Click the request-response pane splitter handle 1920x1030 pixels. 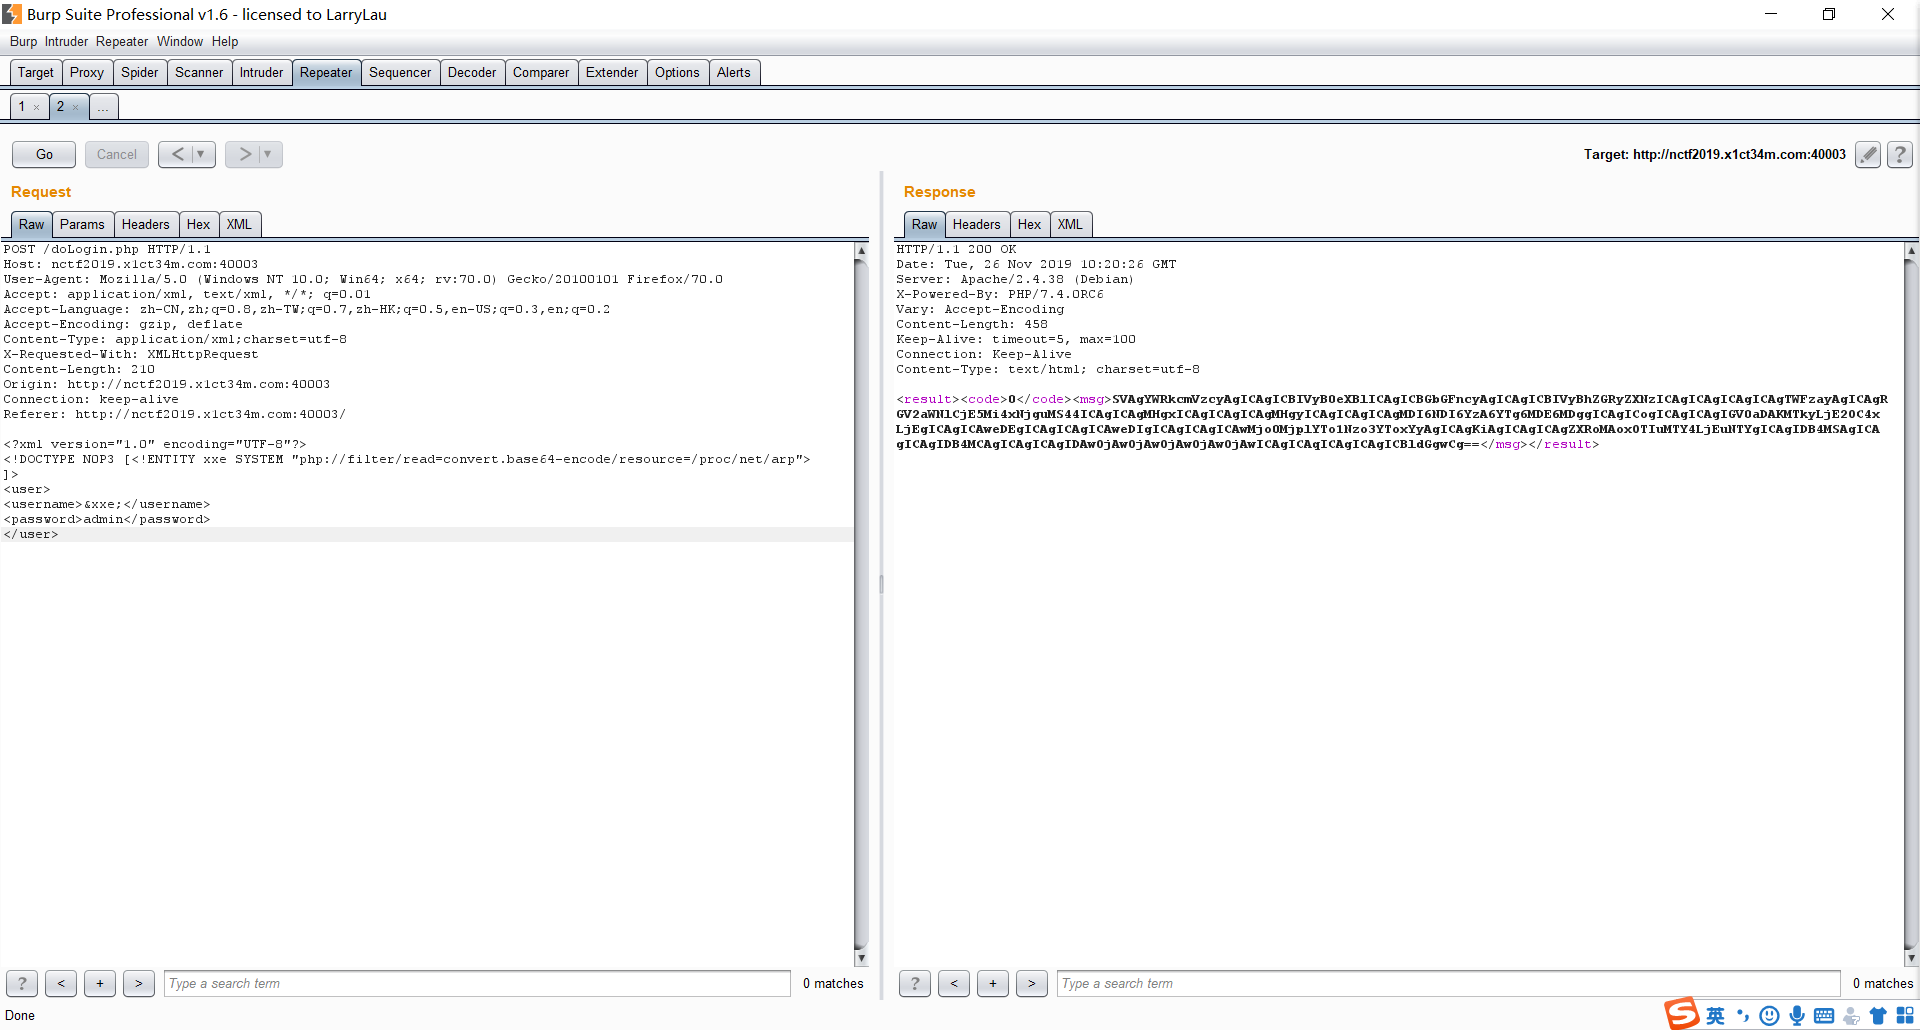pos(881,584)
